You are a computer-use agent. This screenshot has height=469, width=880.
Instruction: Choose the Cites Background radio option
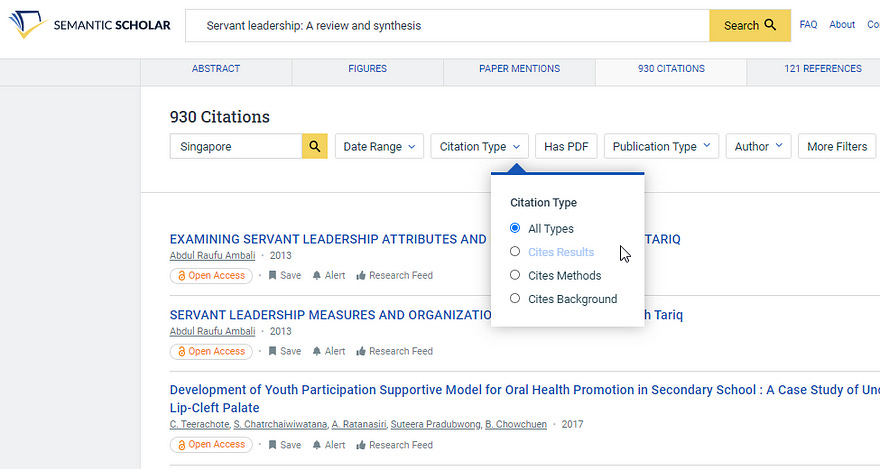pos(515,299)
